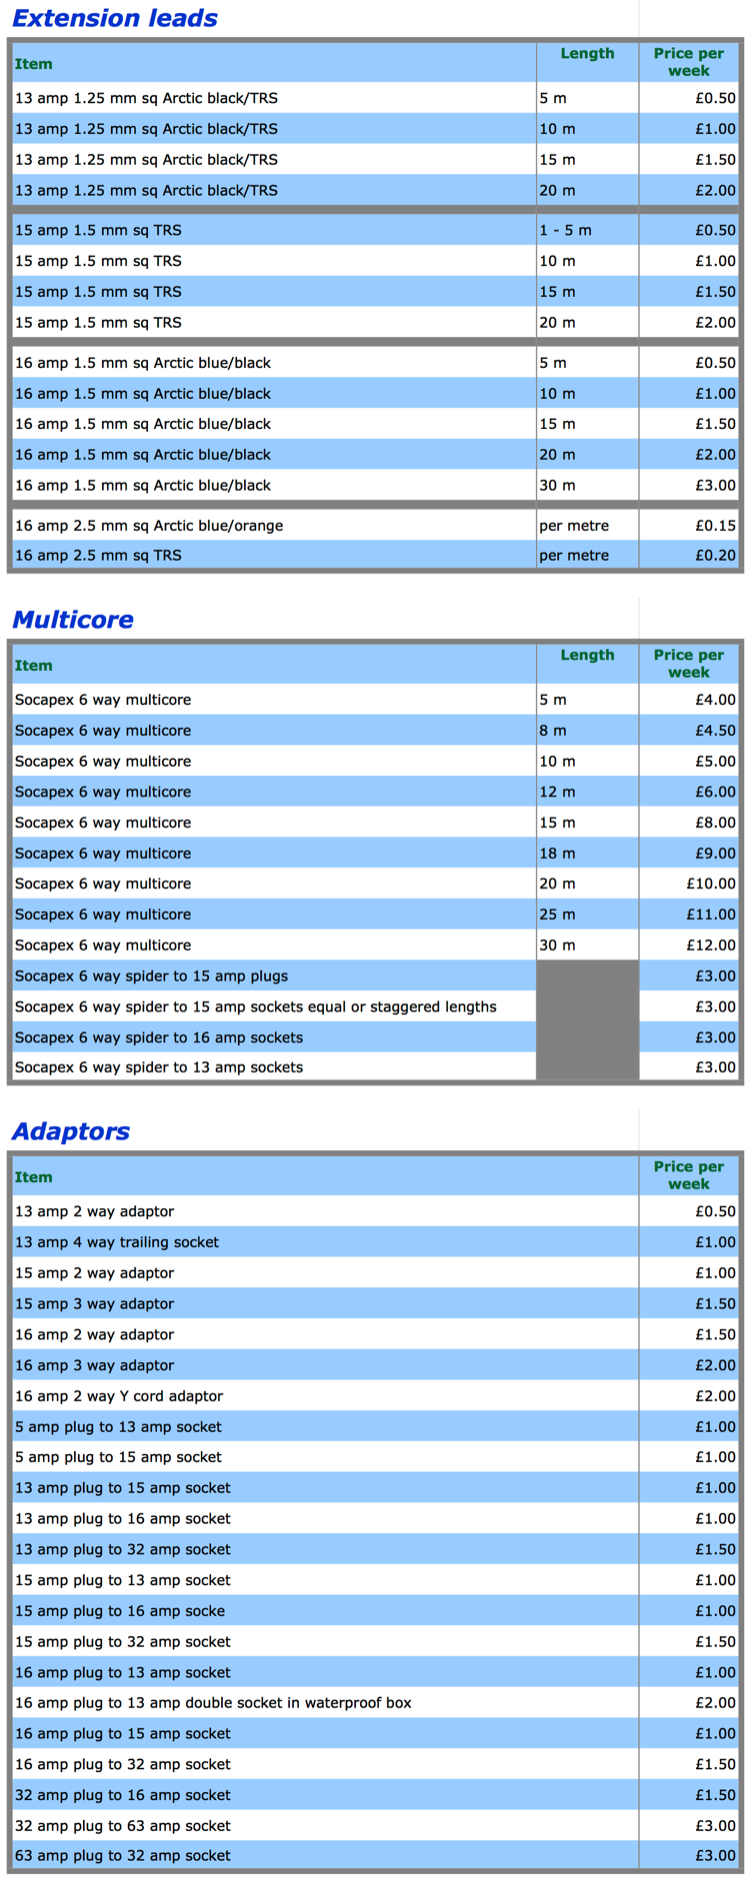
Task: Click the Item header in Extension leads table
Action: (x=33, y=64)
